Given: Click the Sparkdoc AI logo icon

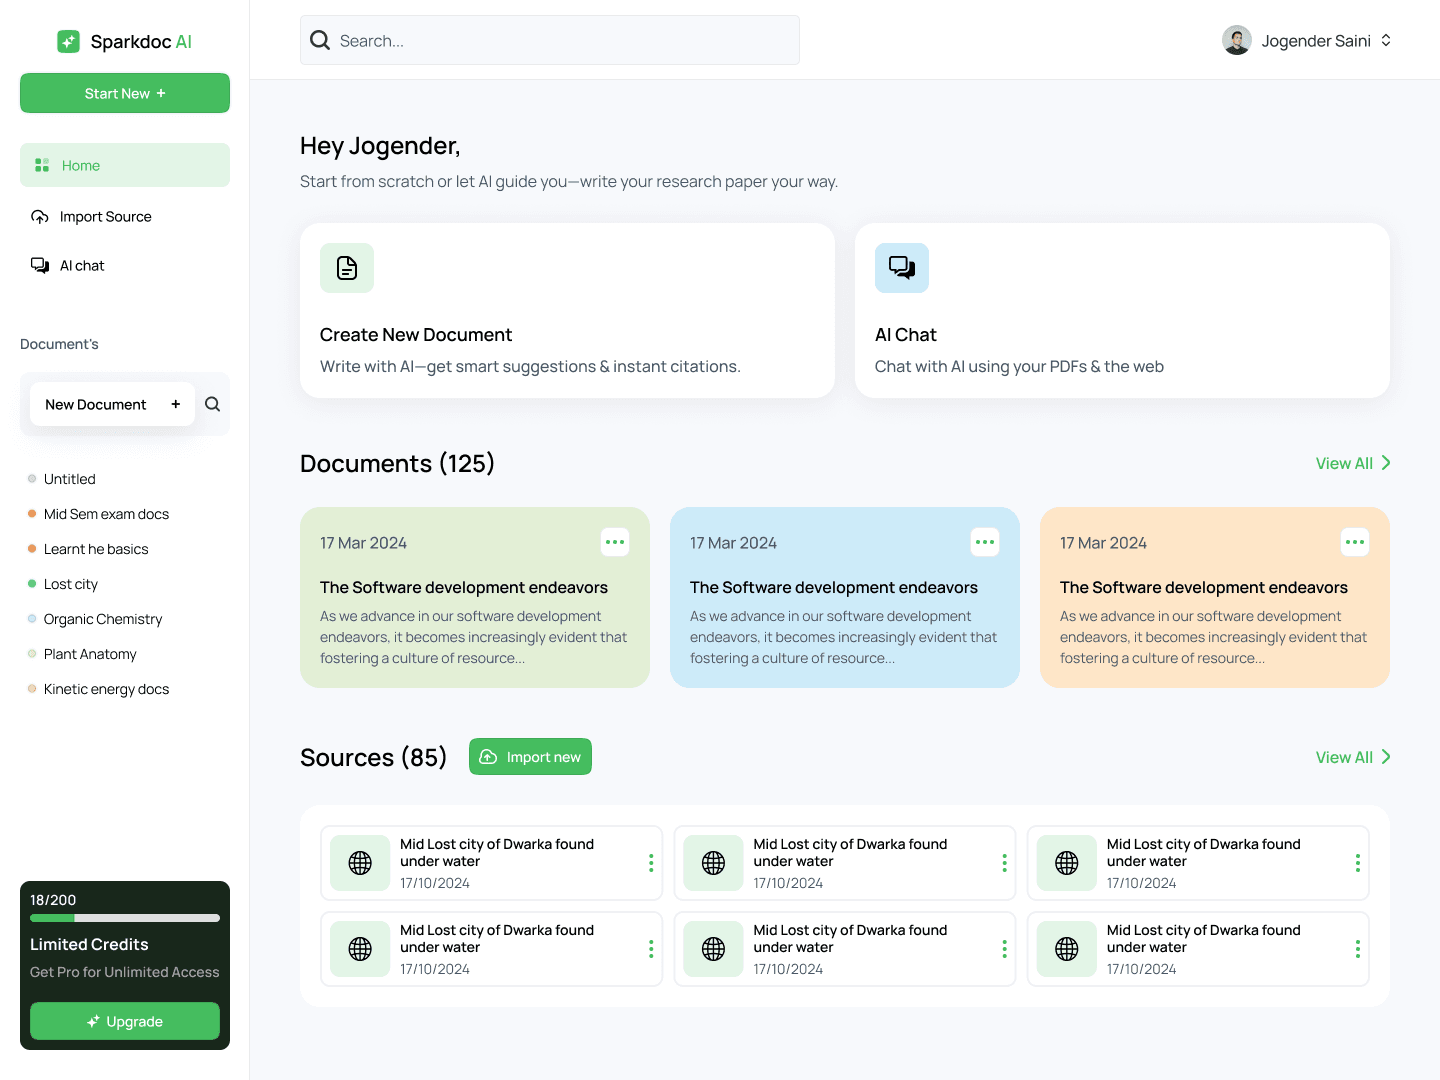Looking at the screenshot, I should click(68, 41).
